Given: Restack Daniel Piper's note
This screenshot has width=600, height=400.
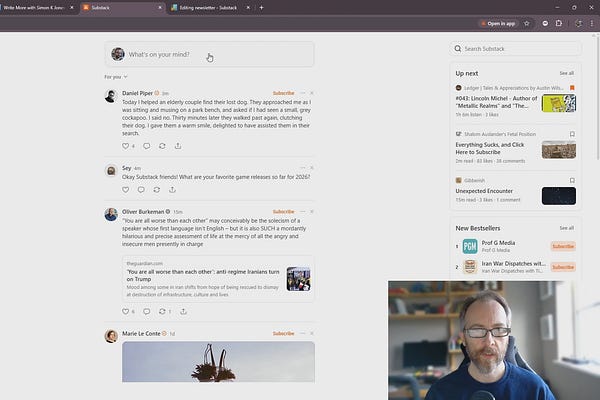Looking at the screenshot, I should (162, 146).
